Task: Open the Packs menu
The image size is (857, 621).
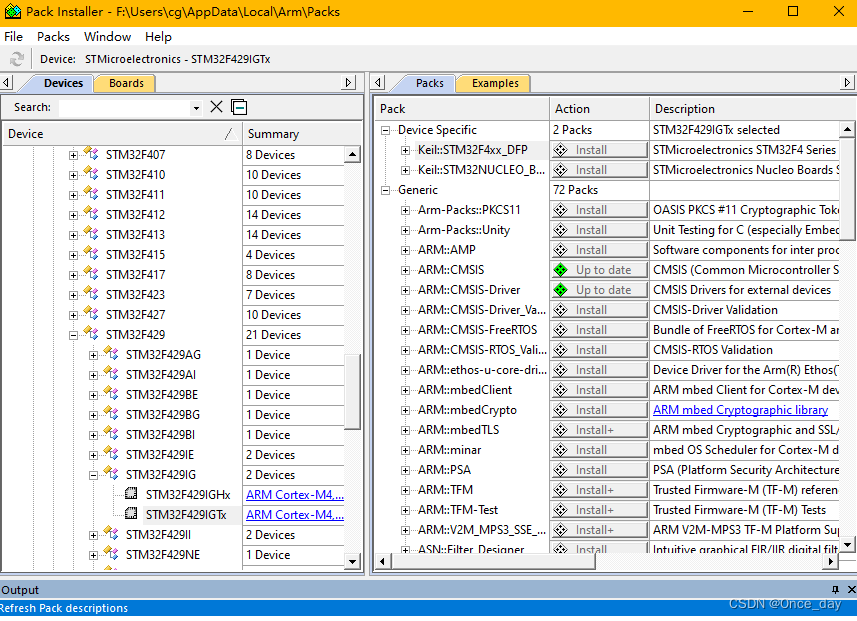Action: [52, 36]
